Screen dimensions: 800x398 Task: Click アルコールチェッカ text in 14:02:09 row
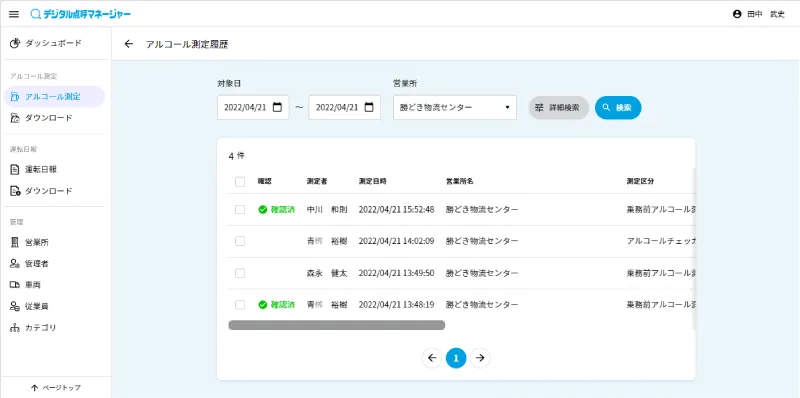point(661,241)
